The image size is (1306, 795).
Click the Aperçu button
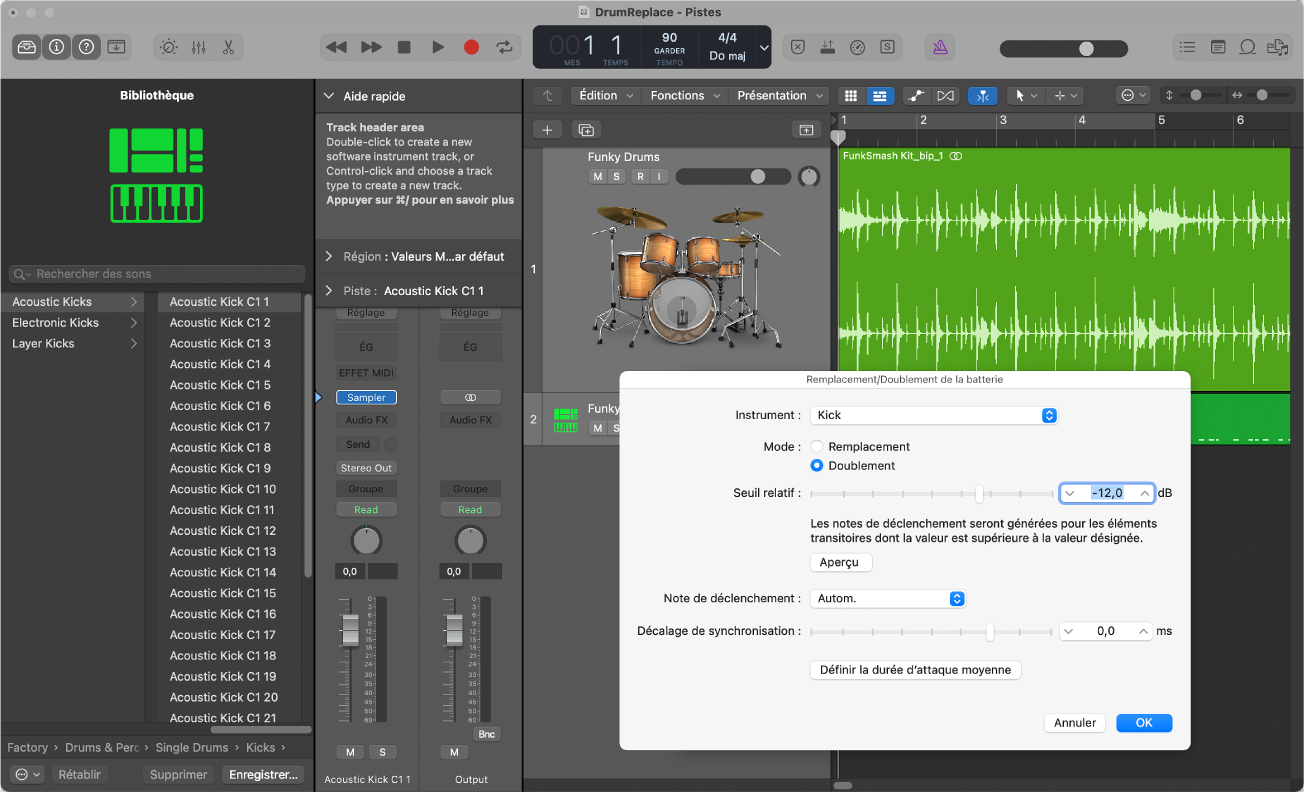coord(840,562)
